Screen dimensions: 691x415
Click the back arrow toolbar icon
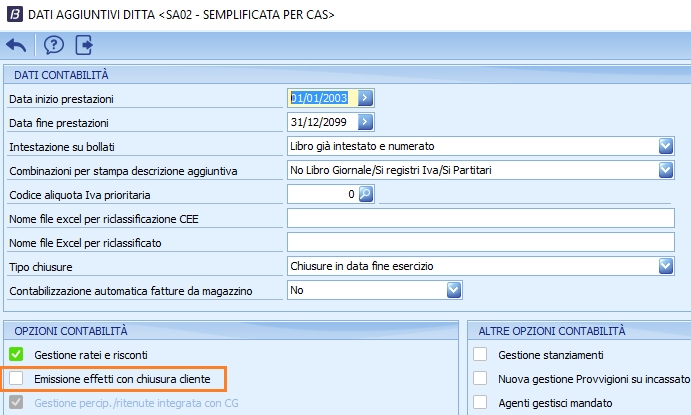click(x=16, y=44)
